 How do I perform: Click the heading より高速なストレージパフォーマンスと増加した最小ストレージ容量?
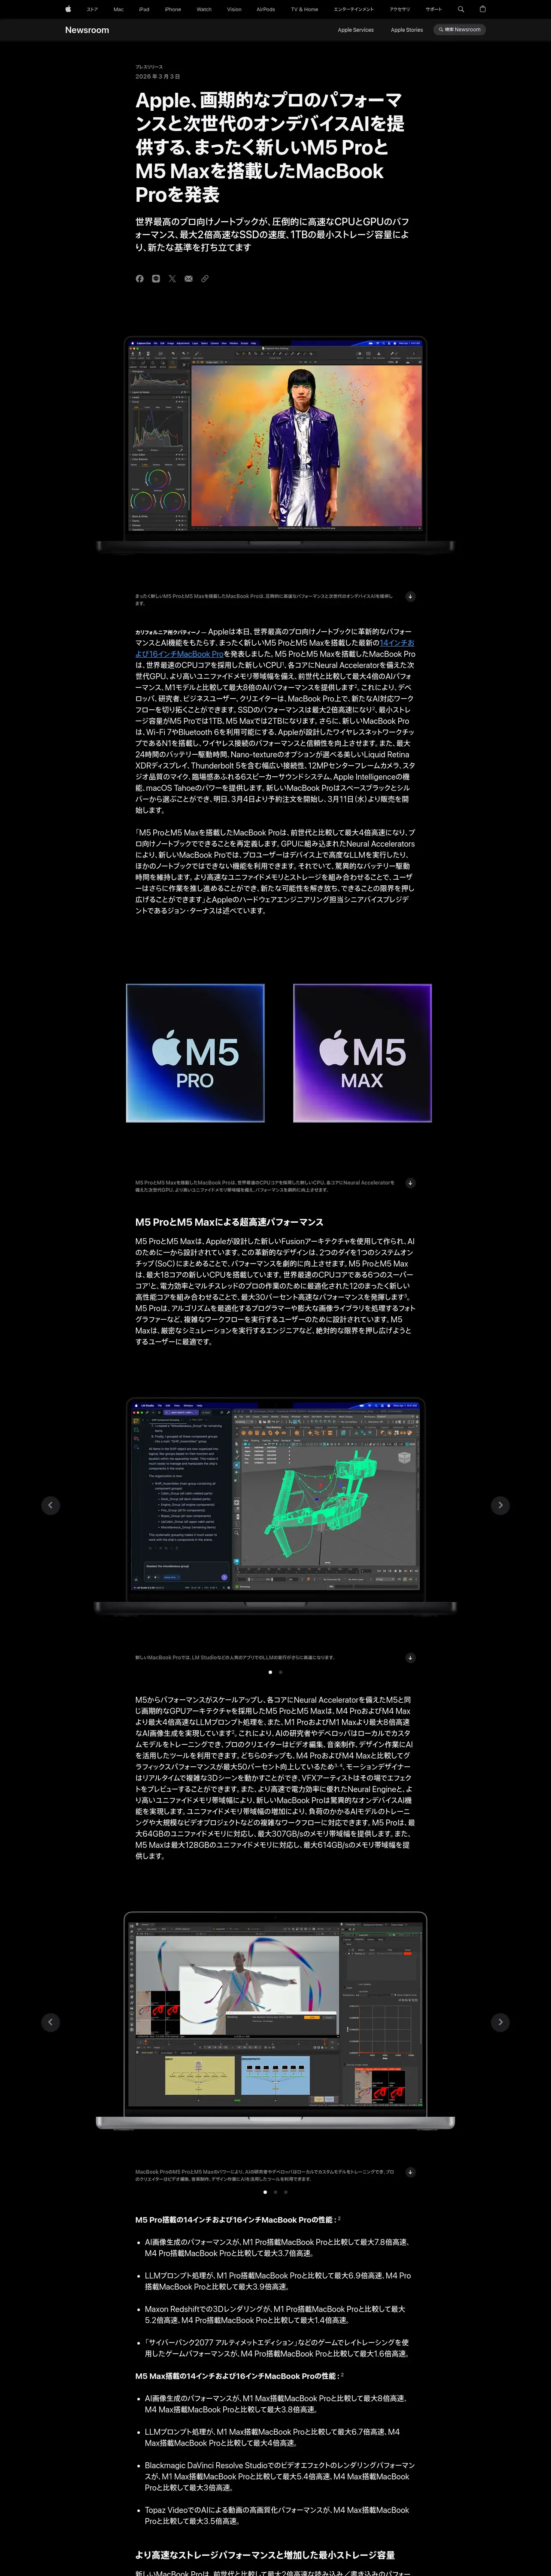pyautogui.click(x=265, y=2554)
